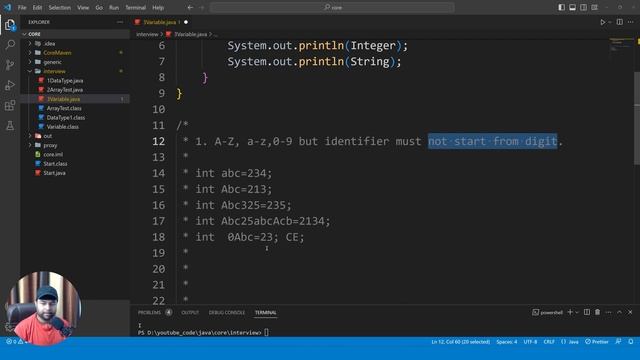Maximize terminal panel with up chevron
640x360 pixels.
coord(619,312)
